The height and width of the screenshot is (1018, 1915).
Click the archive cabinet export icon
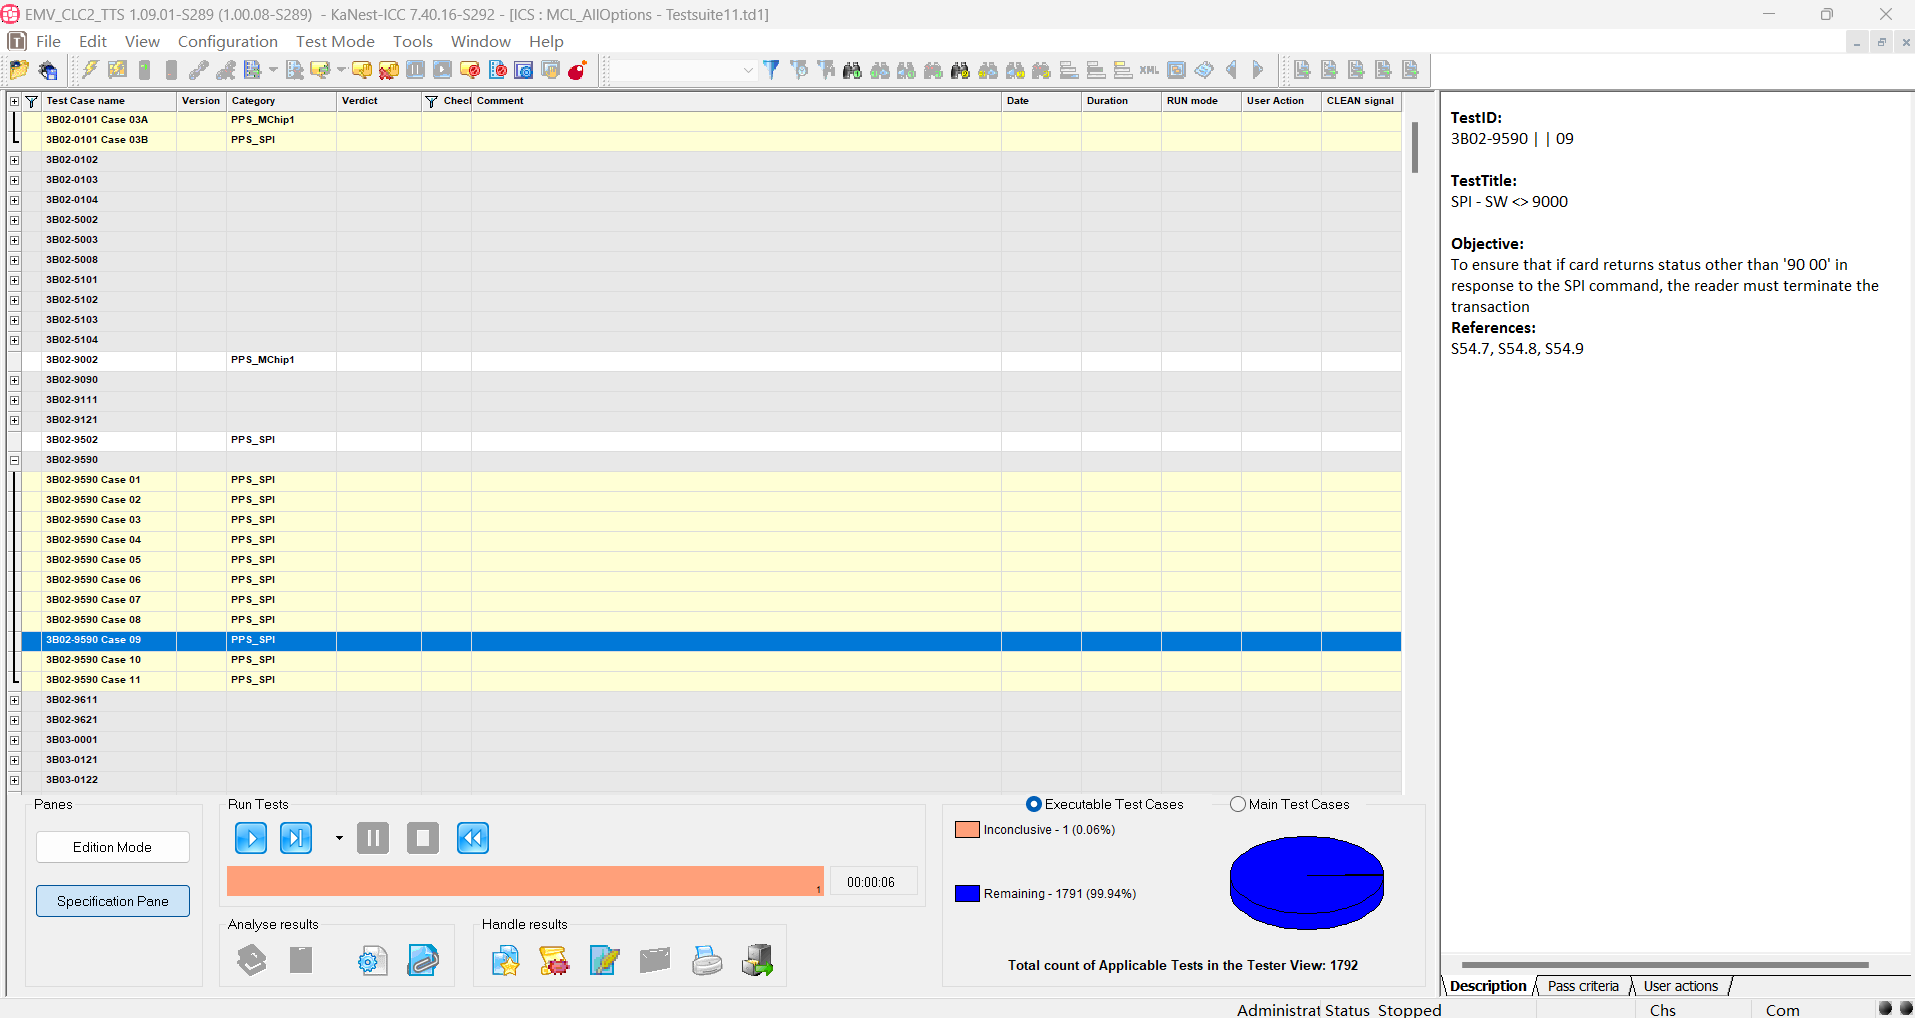click(757, 961)
